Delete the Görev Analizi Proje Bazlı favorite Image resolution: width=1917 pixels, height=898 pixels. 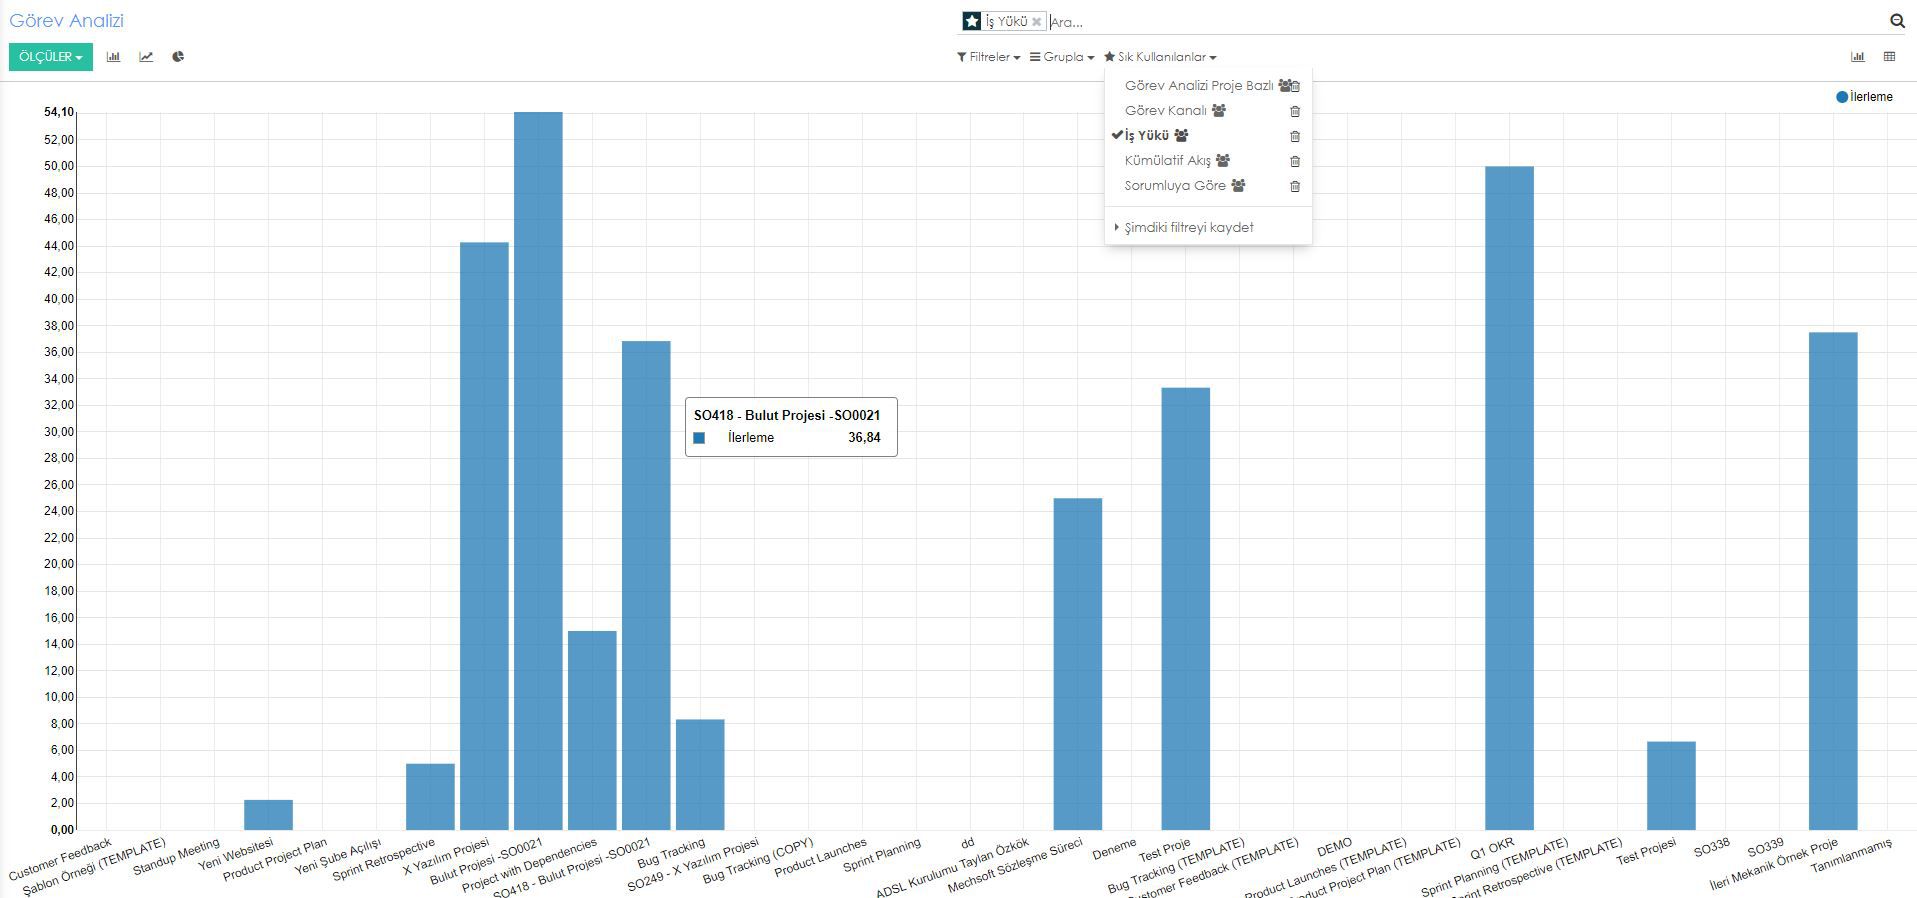click(1295, 86)
